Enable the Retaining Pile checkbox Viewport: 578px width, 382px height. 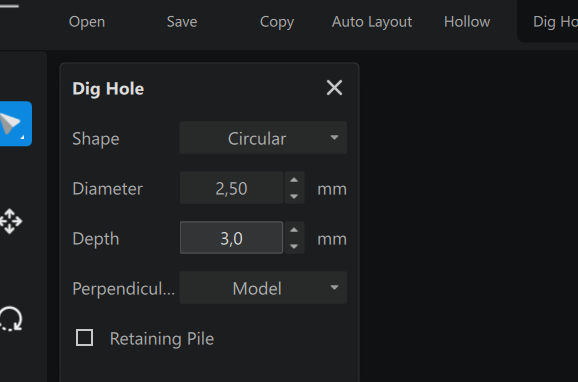coord(84,338)
